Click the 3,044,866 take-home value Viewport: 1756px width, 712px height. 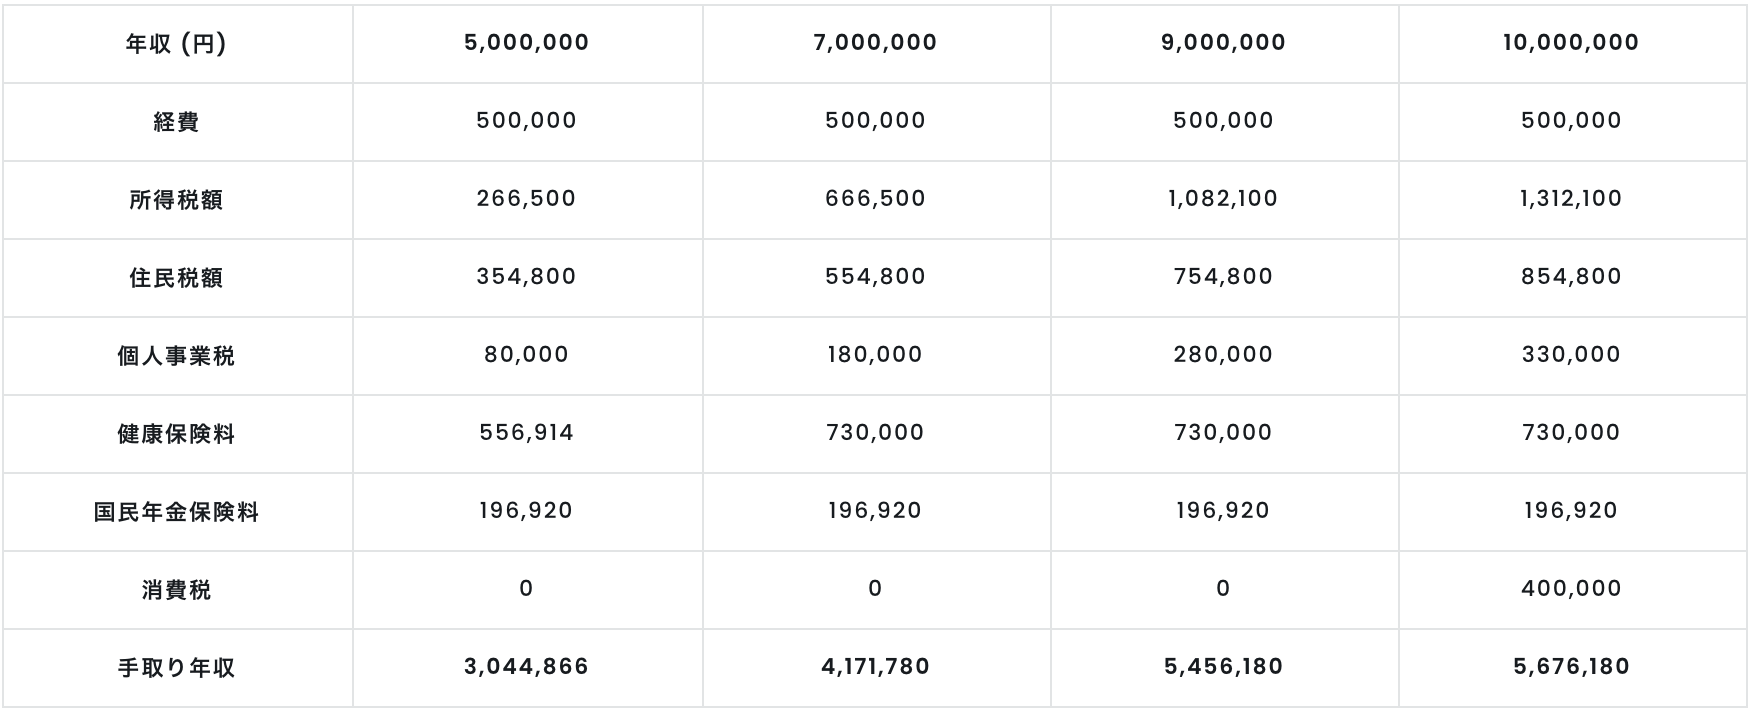click(527, 667)
